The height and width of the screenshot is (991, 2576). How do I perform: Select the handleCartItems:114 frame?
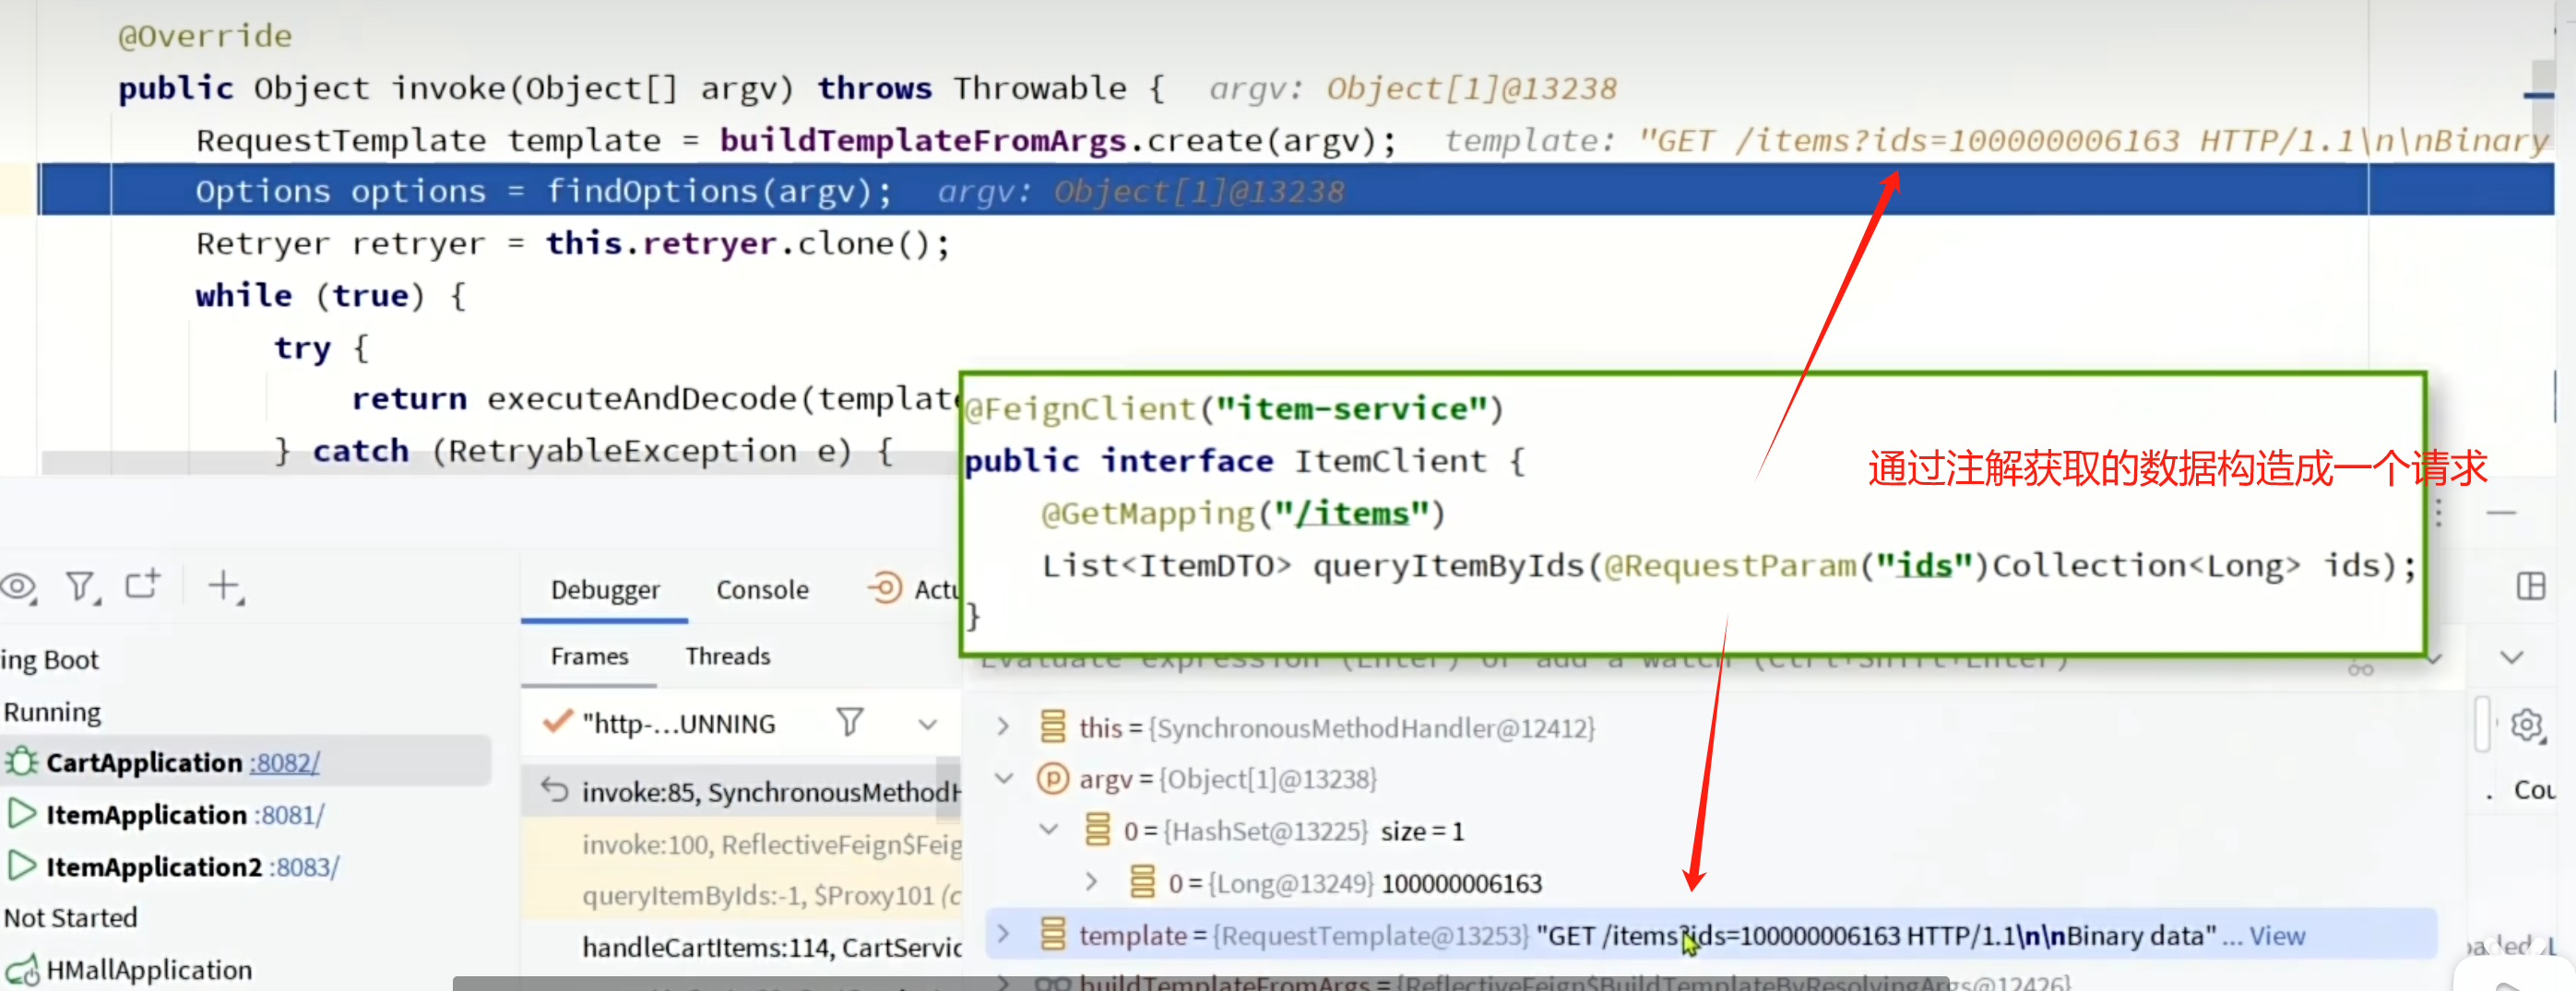(741, 947)
